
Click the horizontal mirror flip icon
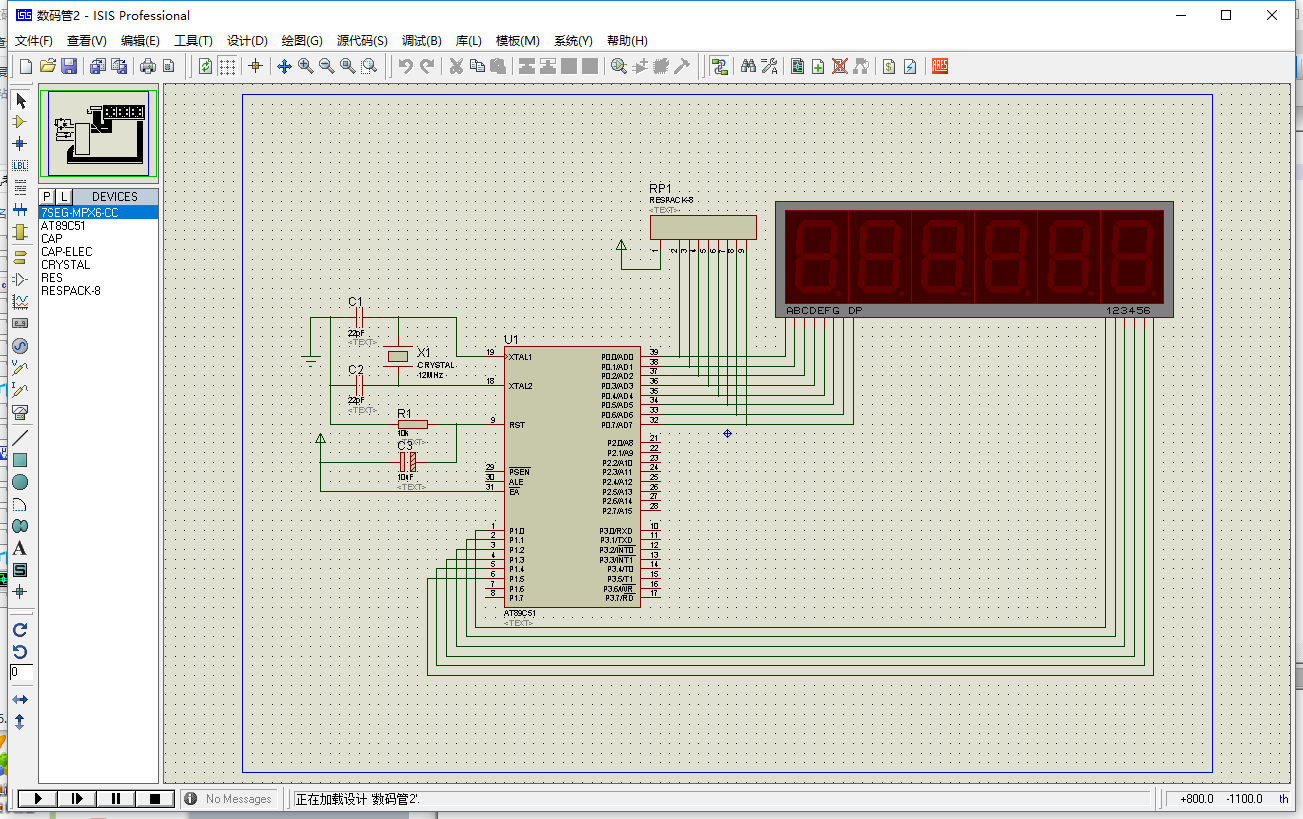click(19, 700)
